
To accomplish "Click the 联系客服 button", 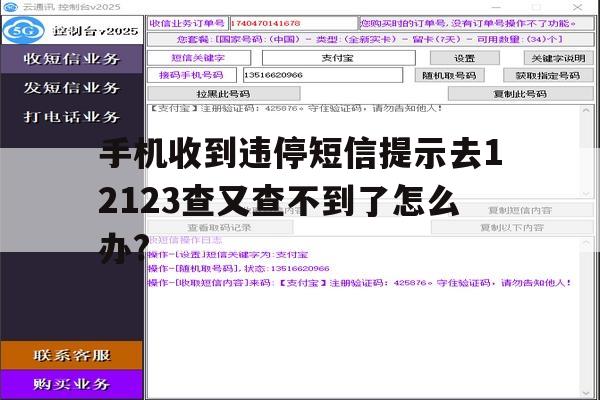I will point(72,355).
